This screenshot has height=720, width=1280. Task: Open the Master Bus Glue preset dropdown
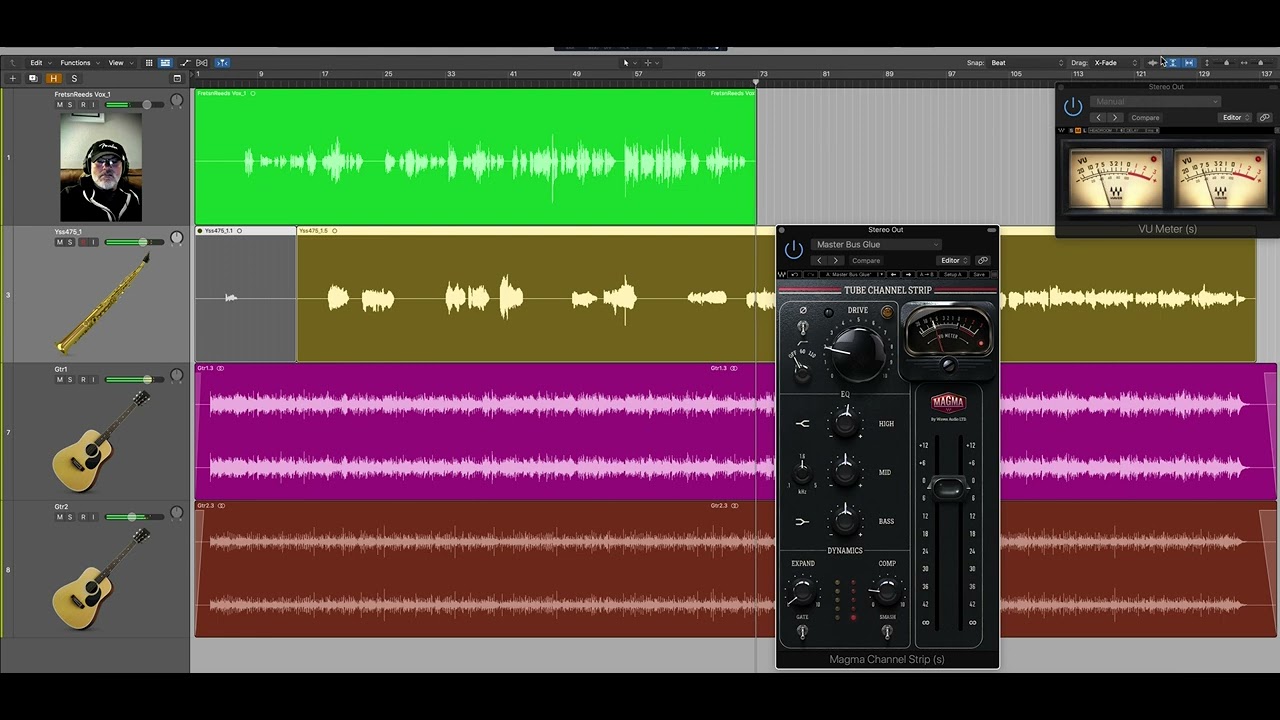pos(876,244)
